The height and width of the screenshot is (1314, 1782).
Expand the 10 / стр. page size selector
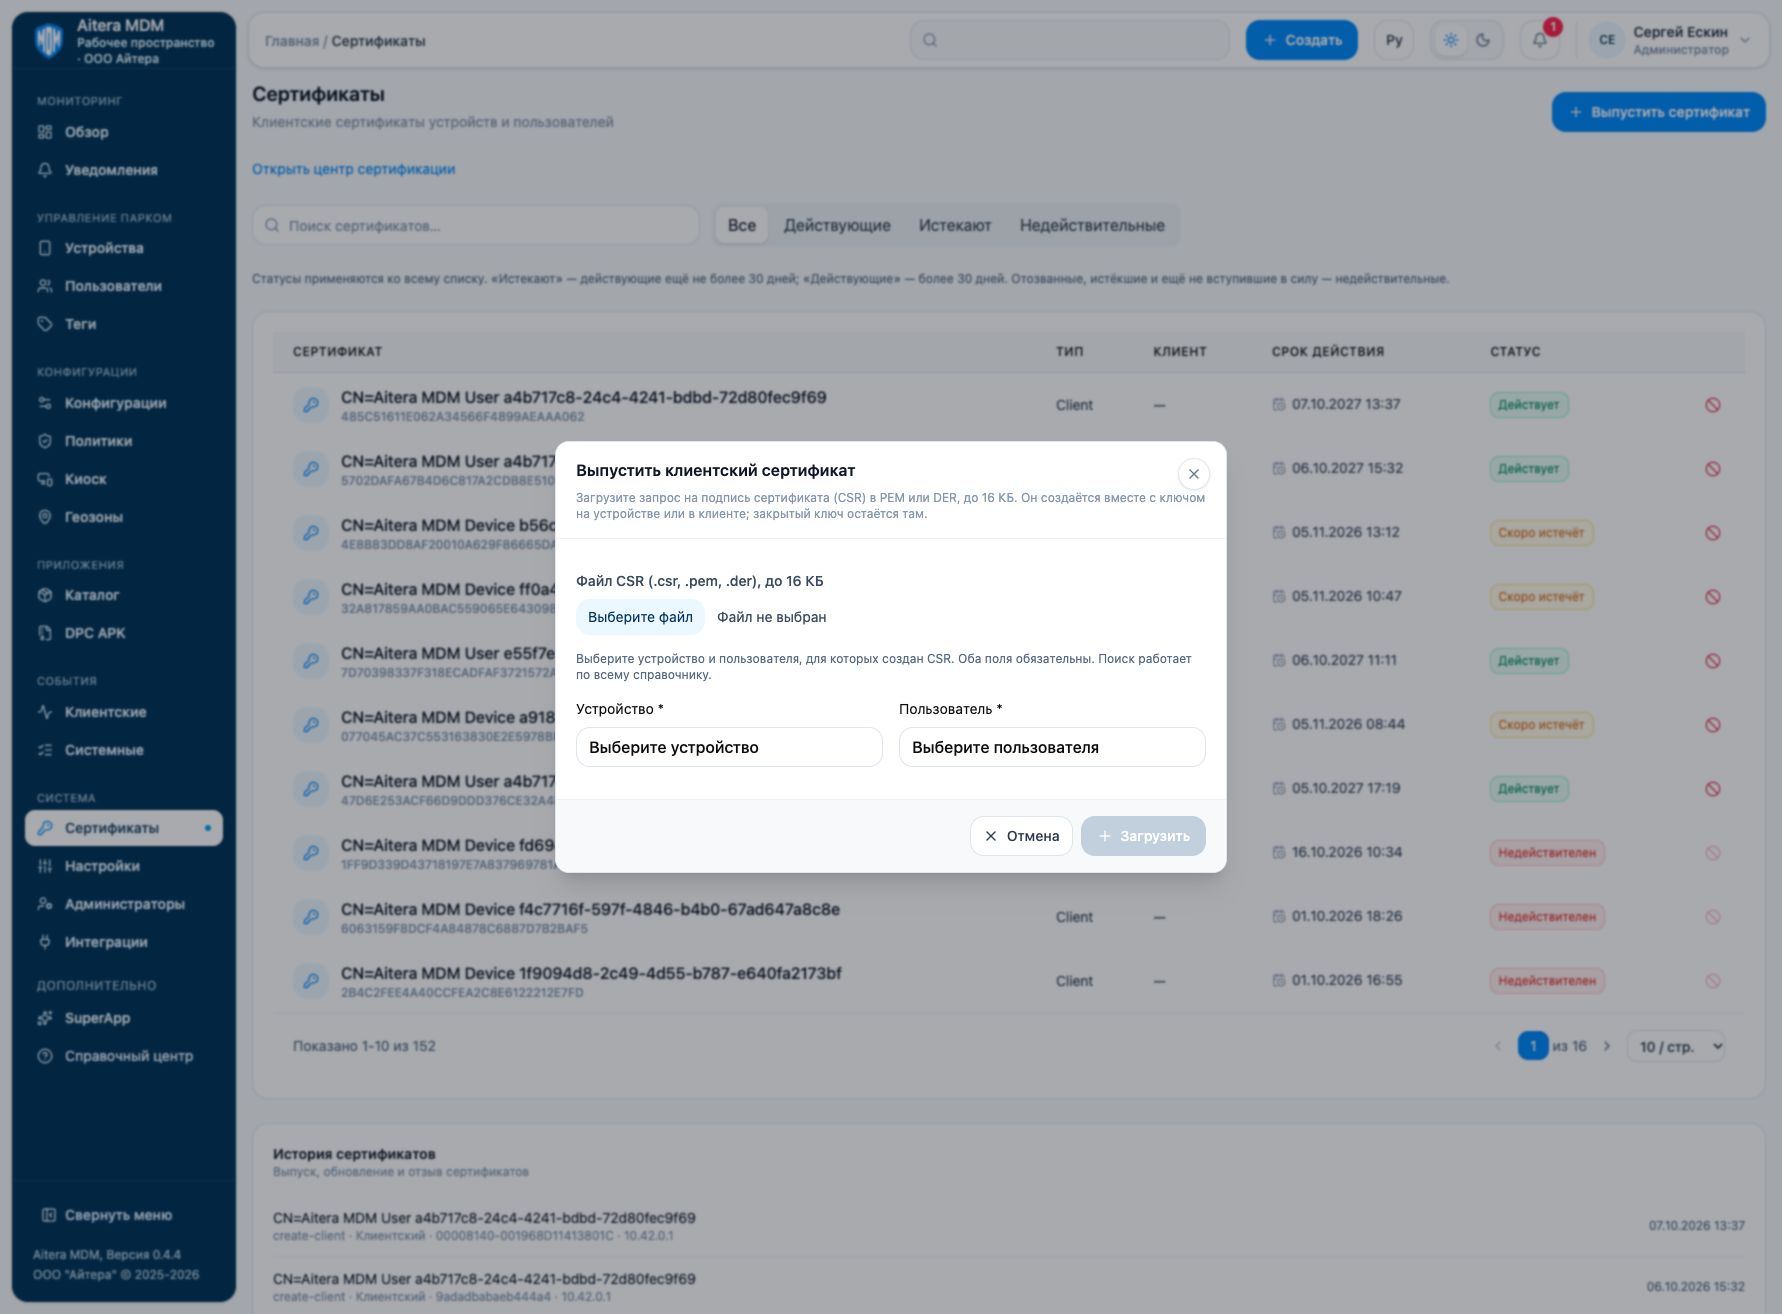coord(1676,1047)
